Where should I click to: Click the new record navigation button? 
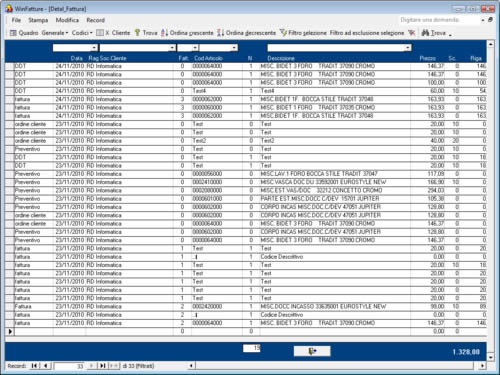114,366
